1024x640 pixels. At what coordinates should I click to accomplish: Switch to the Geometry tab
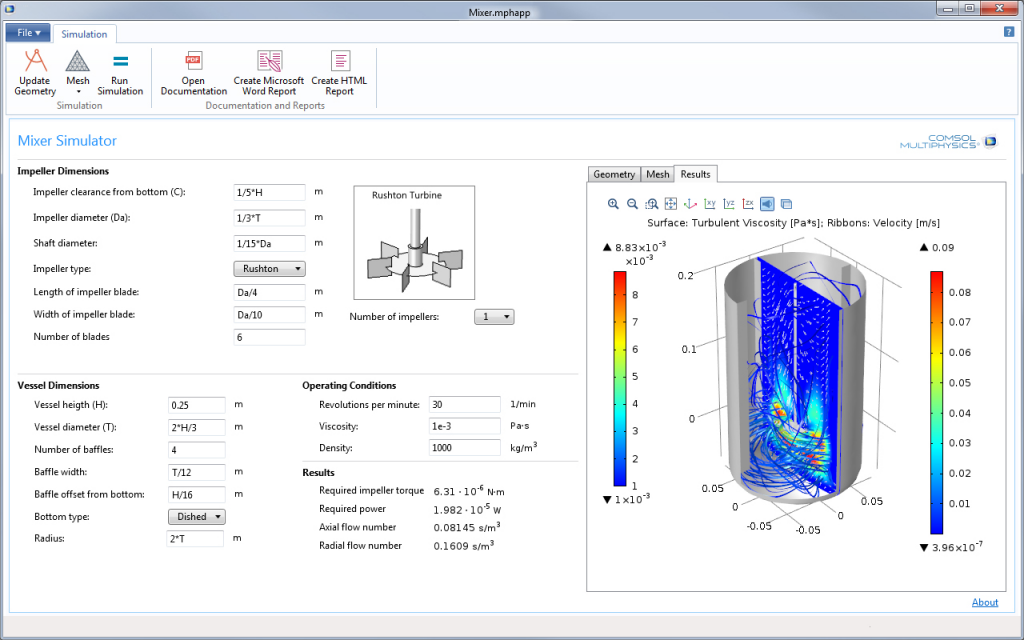click(x=613, y=174)
